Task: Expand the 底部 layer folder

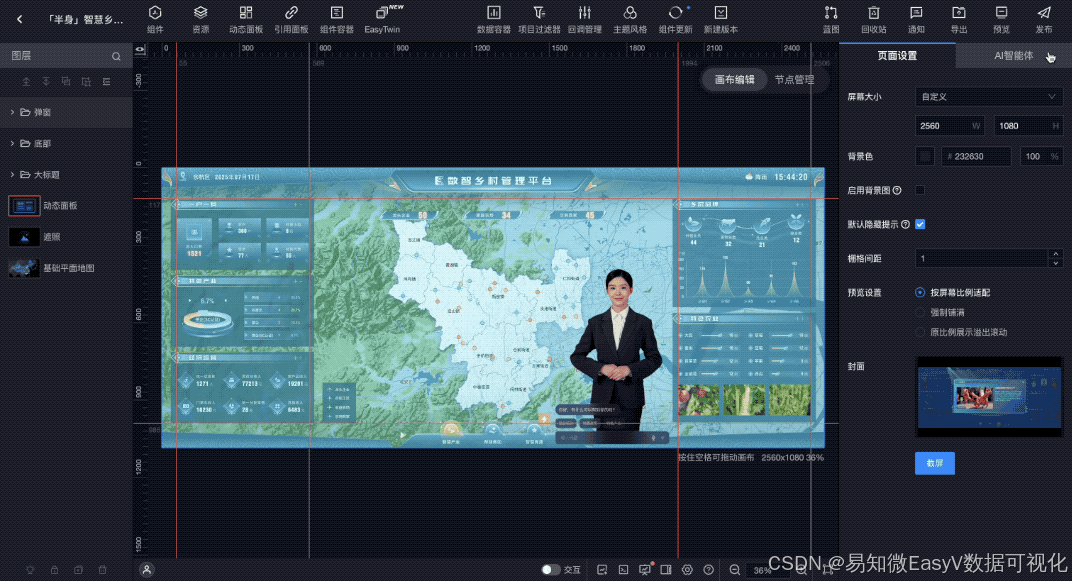Action: pos(12,144)
